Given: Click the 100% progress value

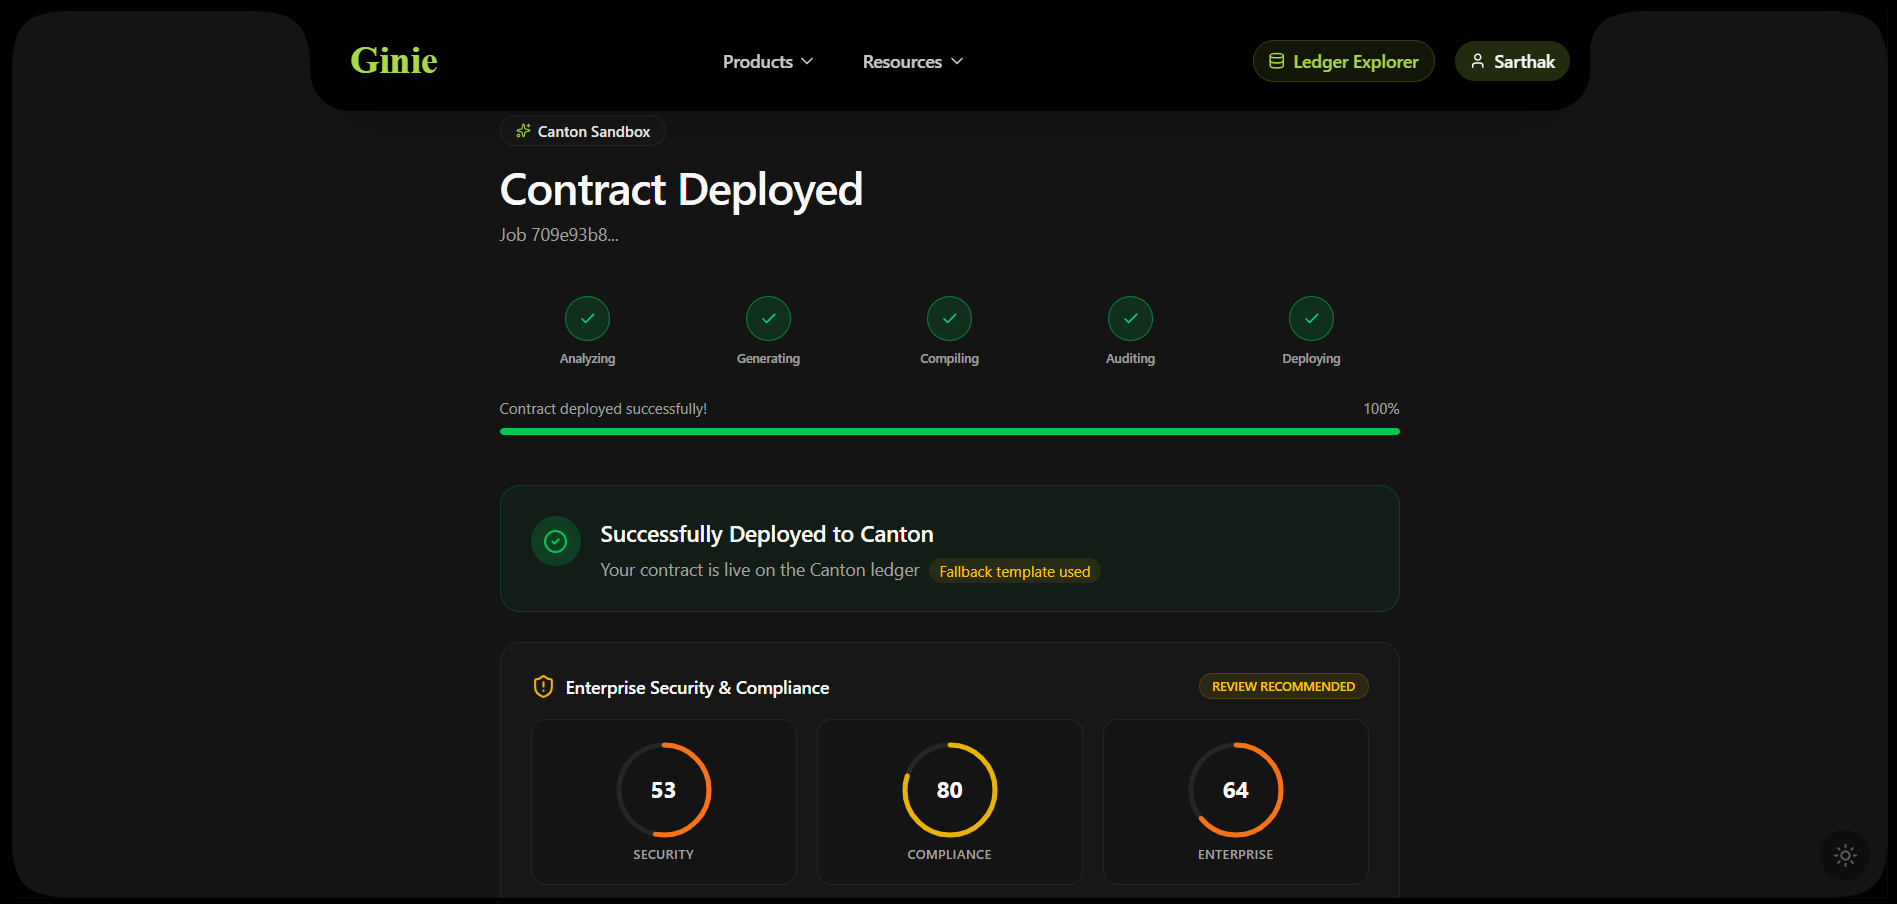Looking at the screenshot, I should coord(1381,409).
